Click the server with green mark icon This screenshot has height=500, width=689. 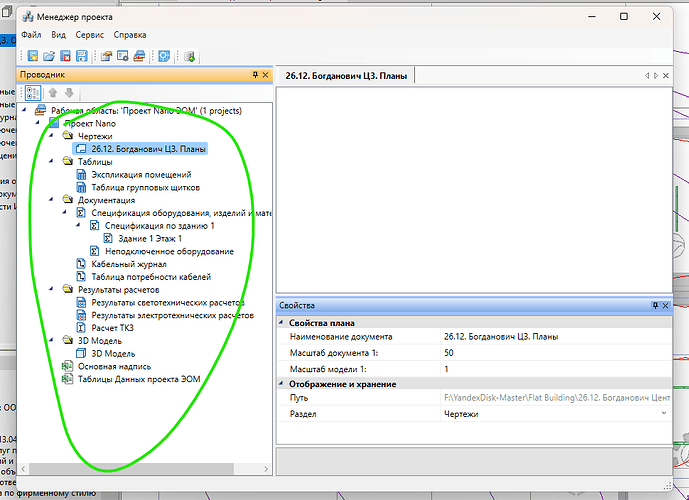click(x=189, y=56)
